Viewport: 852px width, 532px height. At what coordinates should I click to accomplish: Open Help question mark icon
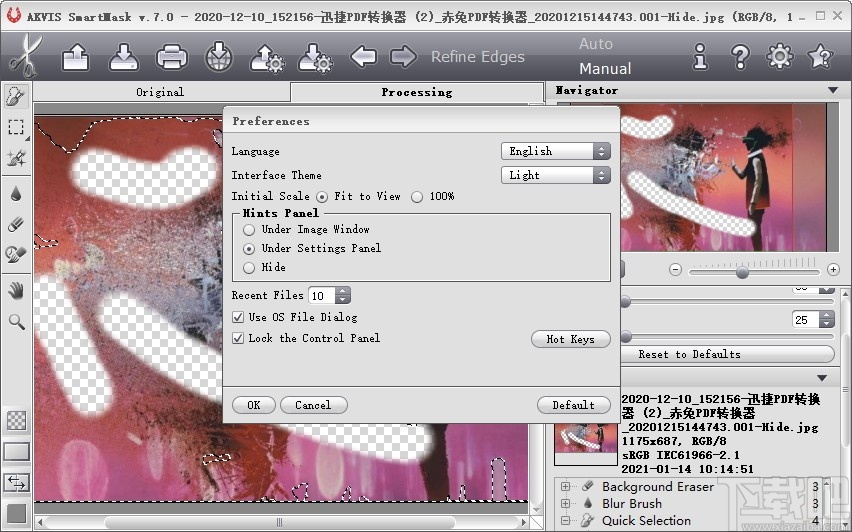pyautogui.click(x=740, y=57)
